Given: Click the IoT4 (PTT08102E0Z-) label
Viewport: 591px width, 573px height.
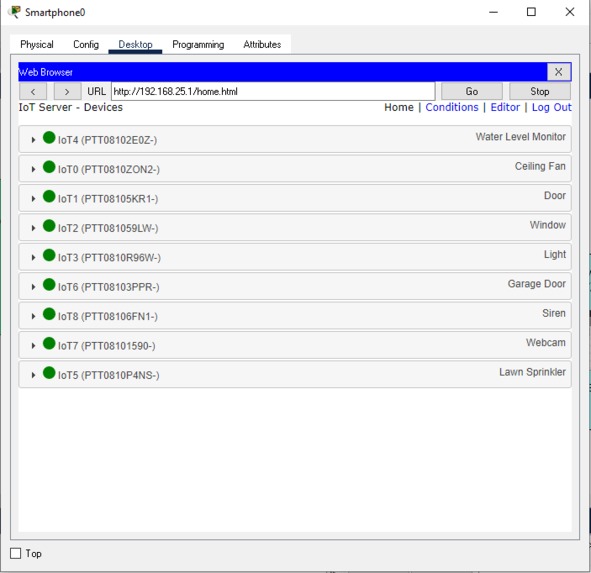Looking at the screenshot, I should coord(107,140).
